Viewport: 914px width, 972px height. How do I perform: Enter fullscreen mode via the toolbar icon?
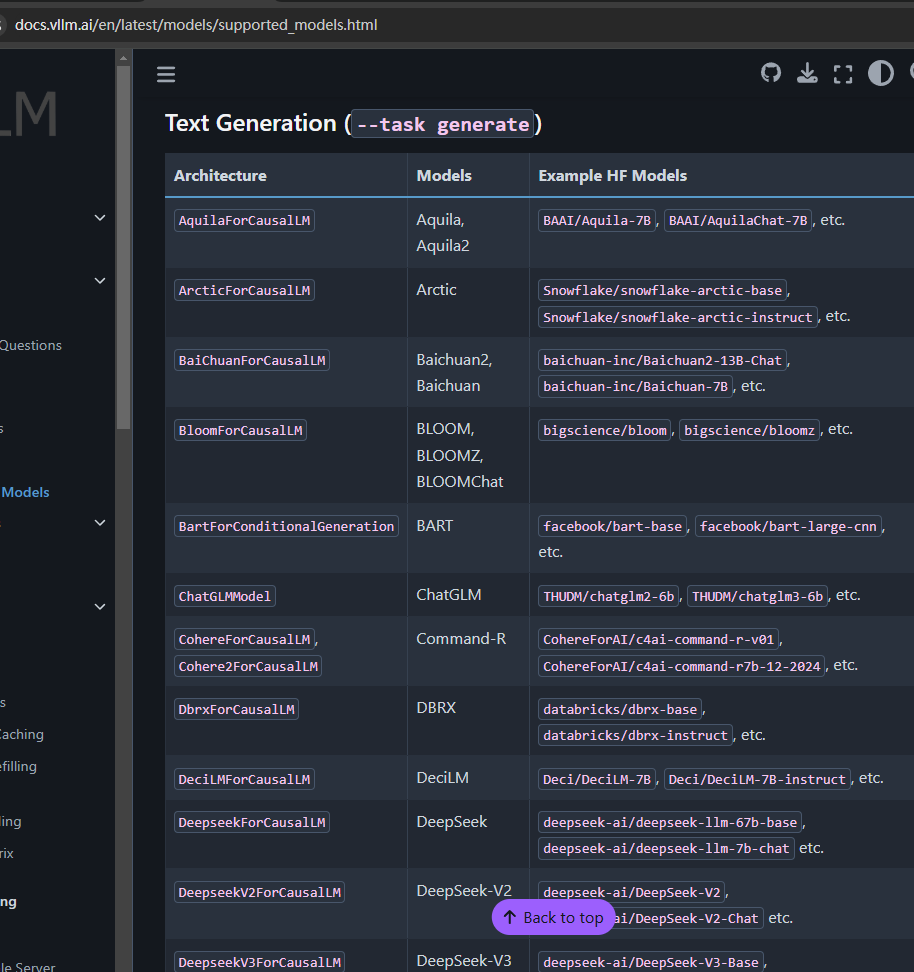[x=843, y=74]
